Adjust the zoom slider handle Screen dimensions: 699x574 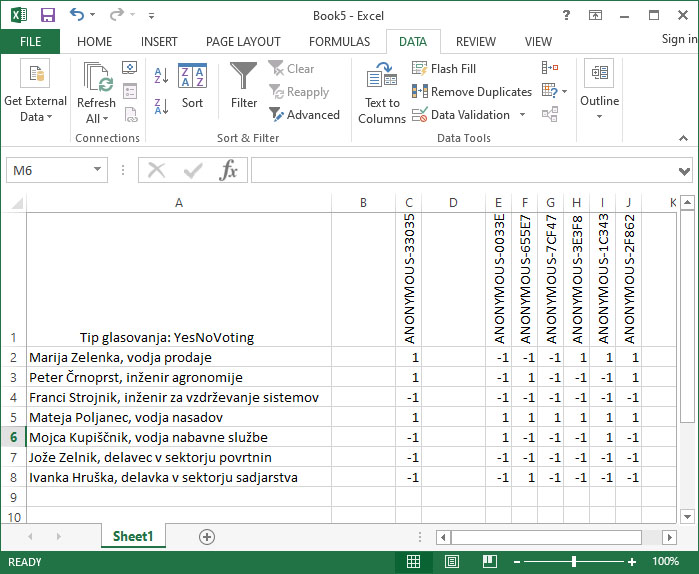point(574,562)
